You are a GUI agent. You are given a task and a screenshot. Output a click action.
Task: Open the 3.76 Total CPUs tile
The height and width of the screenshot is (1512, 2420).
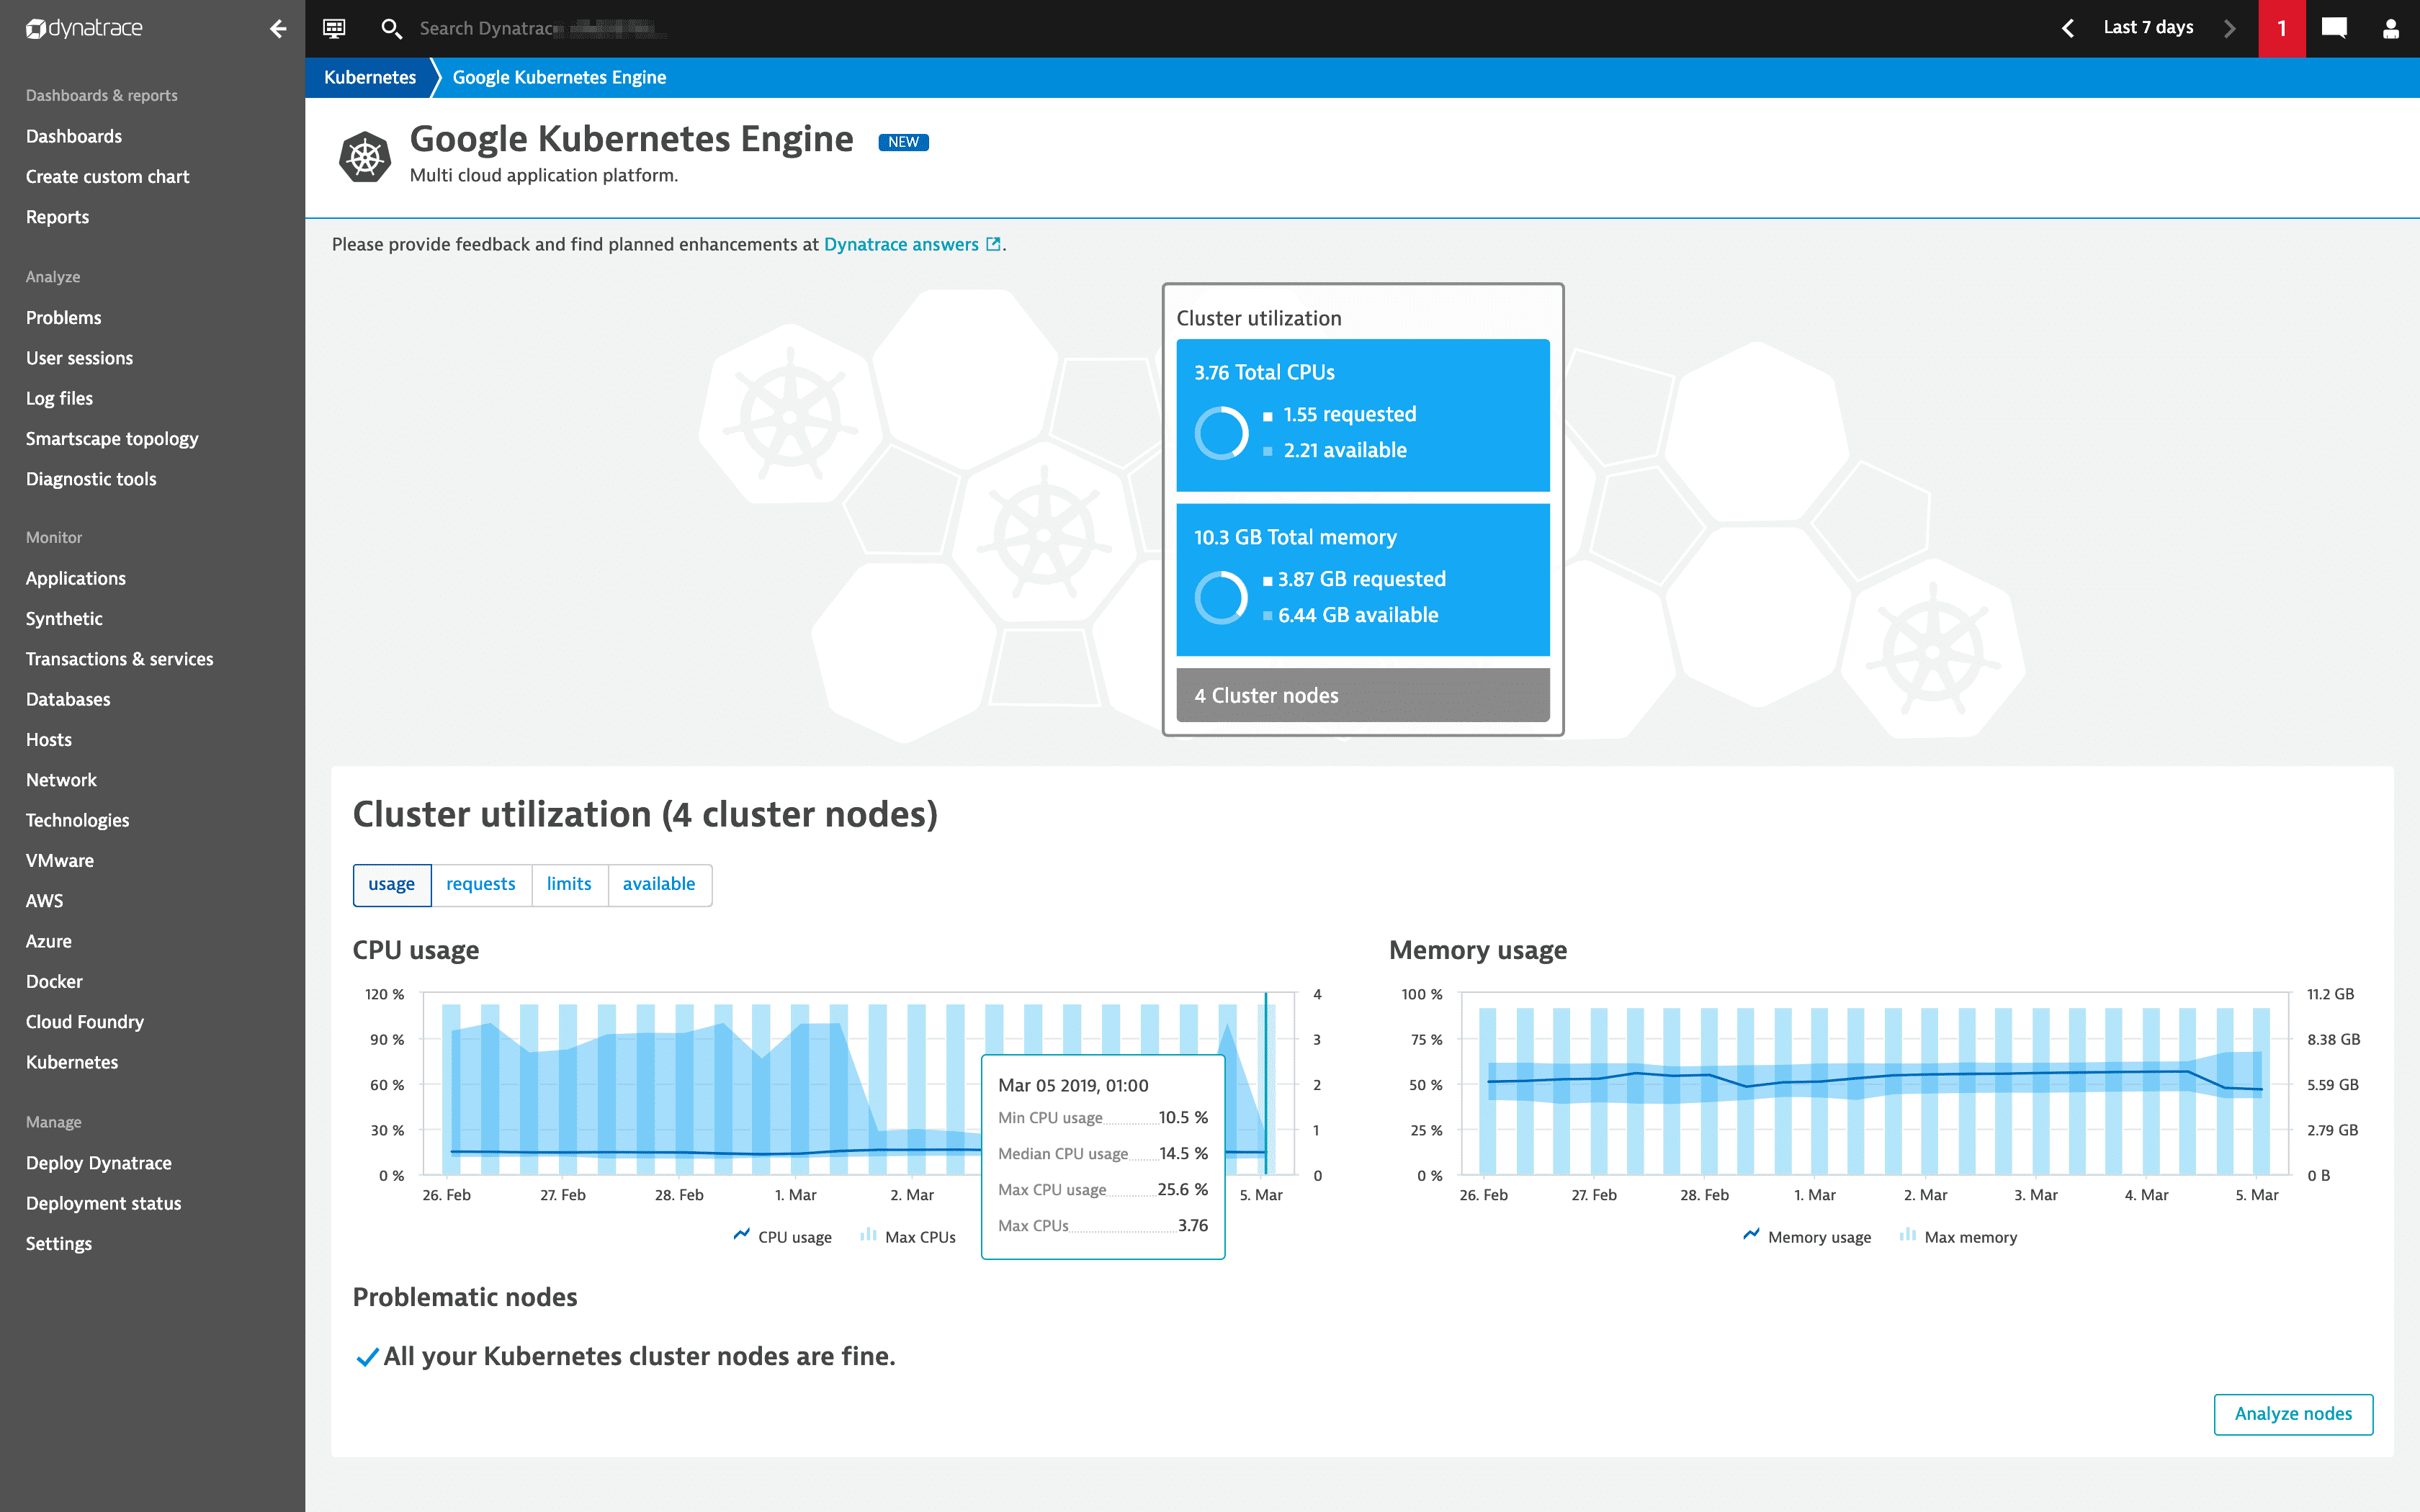[x=1363, y=415]
